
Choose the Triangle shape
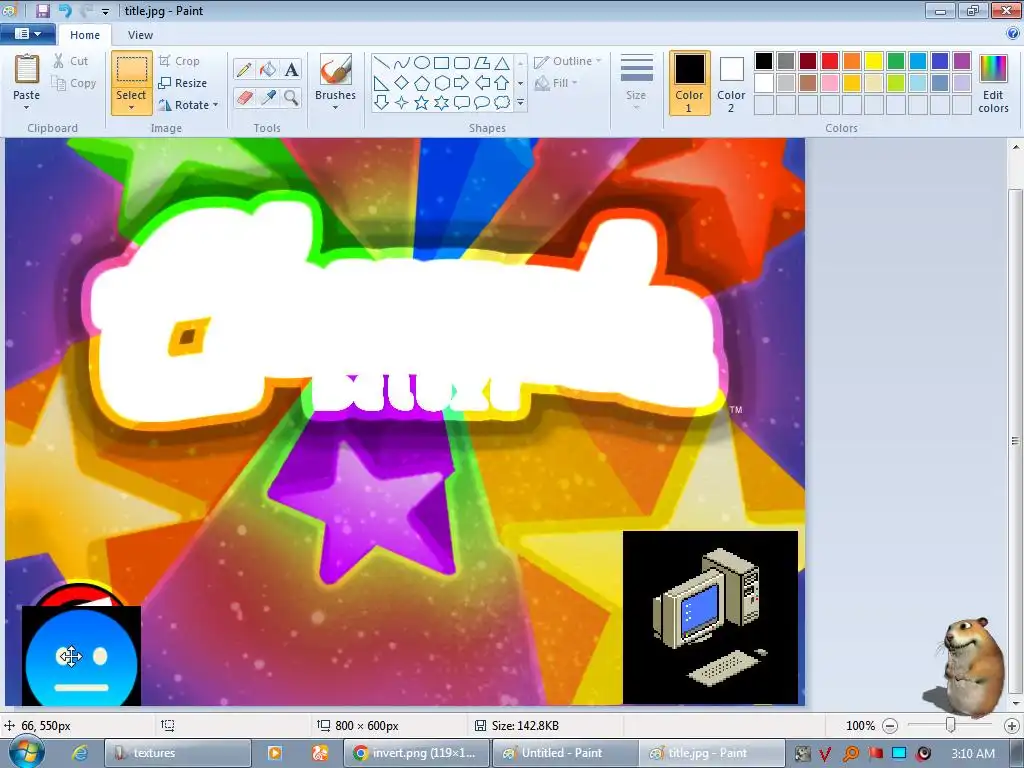pos(502,63)
